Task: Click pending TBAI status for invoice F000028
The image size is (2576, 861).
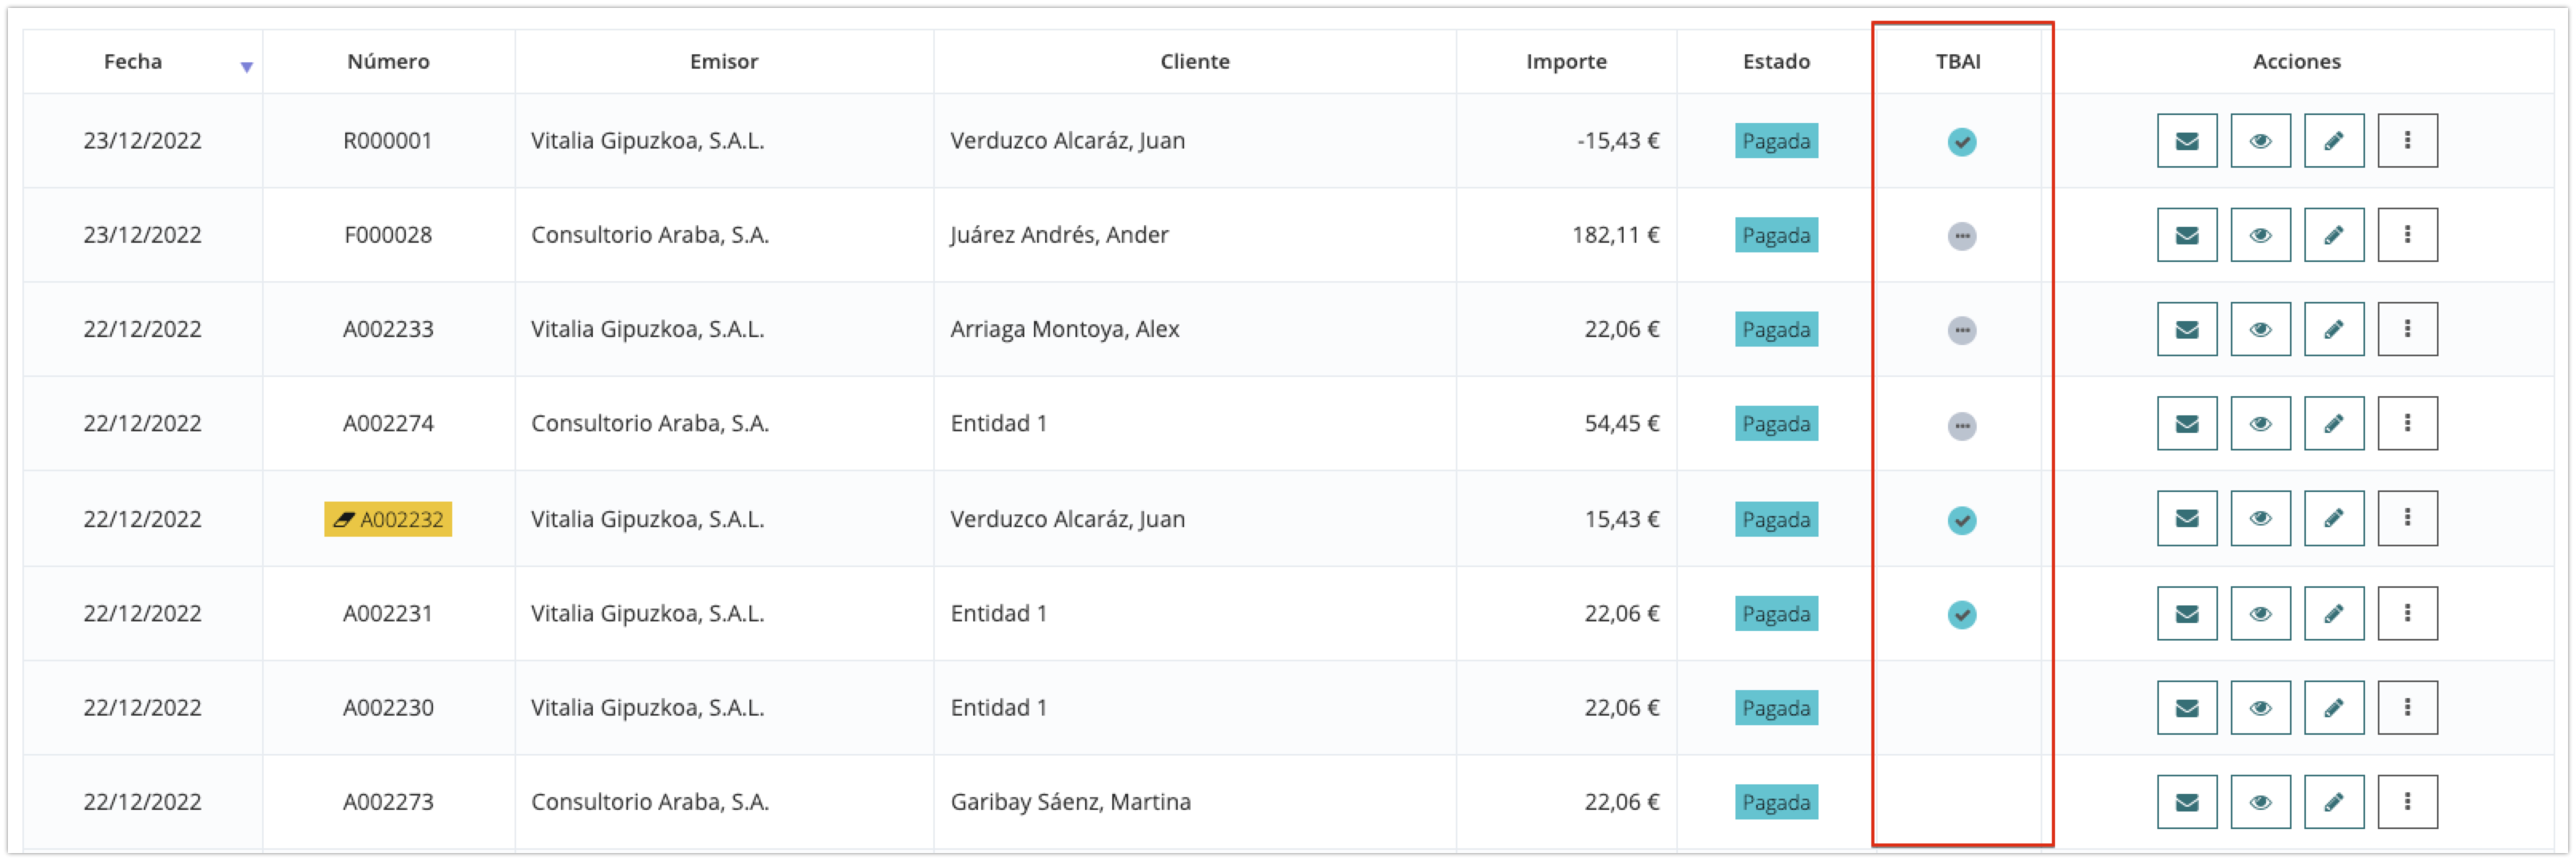Action: pos(1961,236)
